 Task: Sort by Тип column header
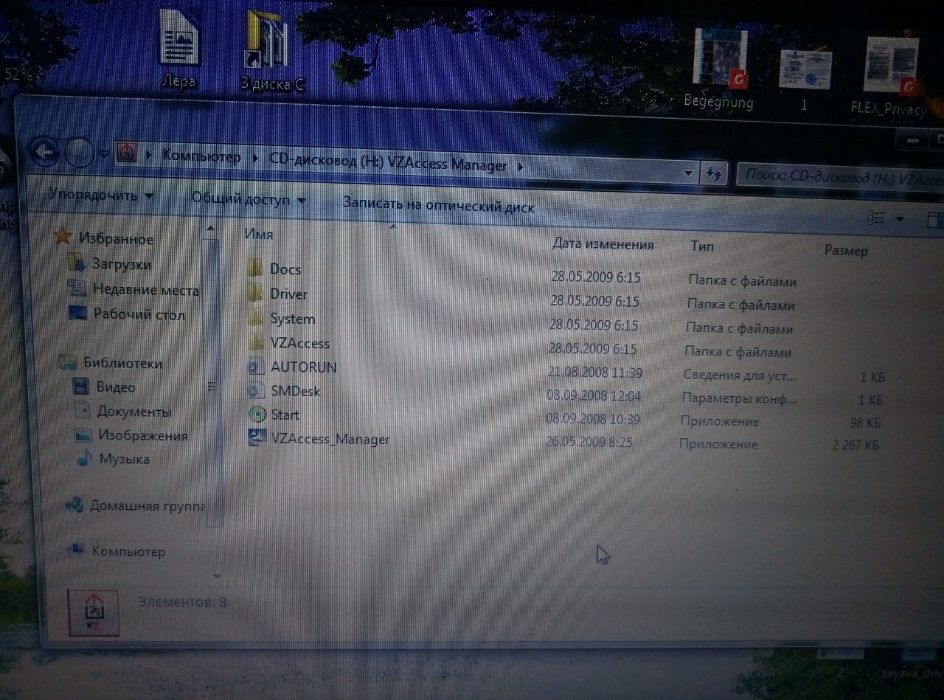702,246
